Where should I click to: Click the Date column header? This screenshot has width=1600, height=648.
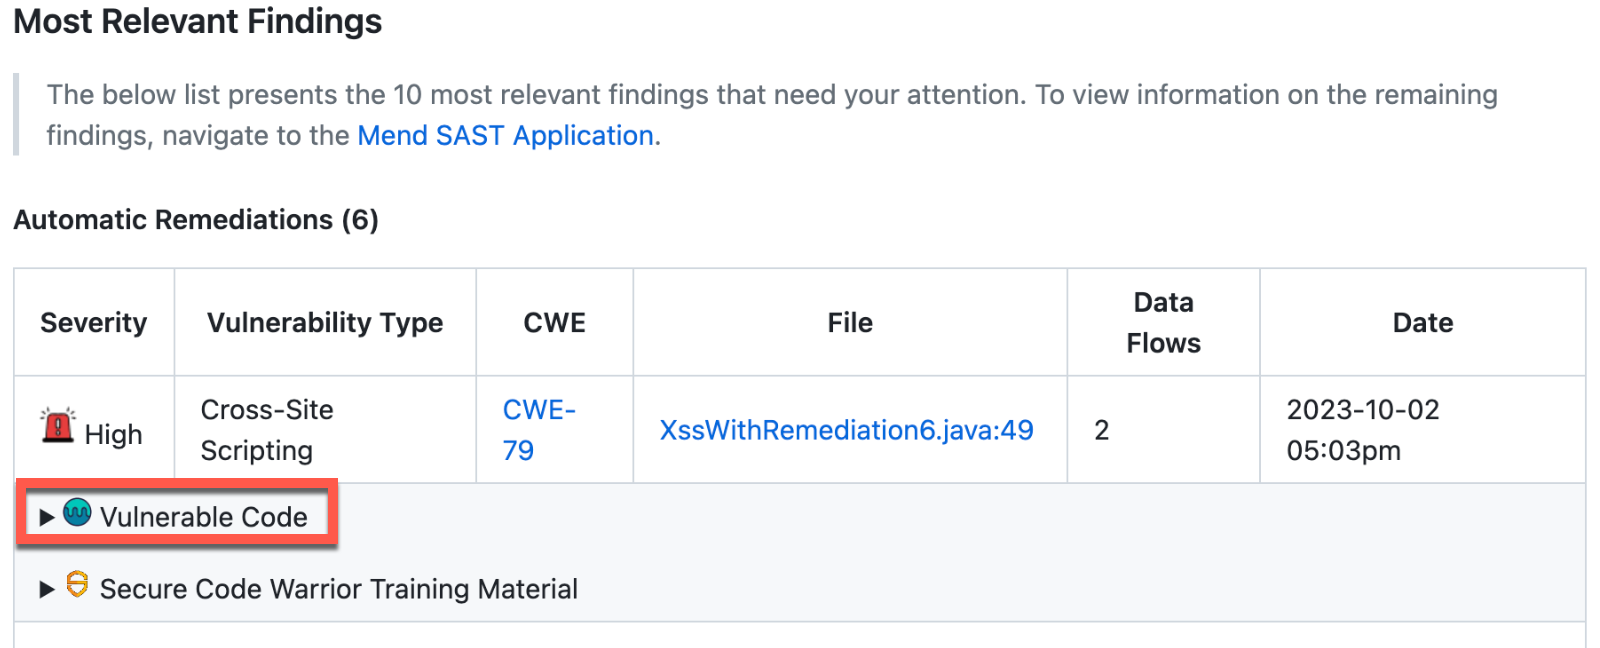1422,323
